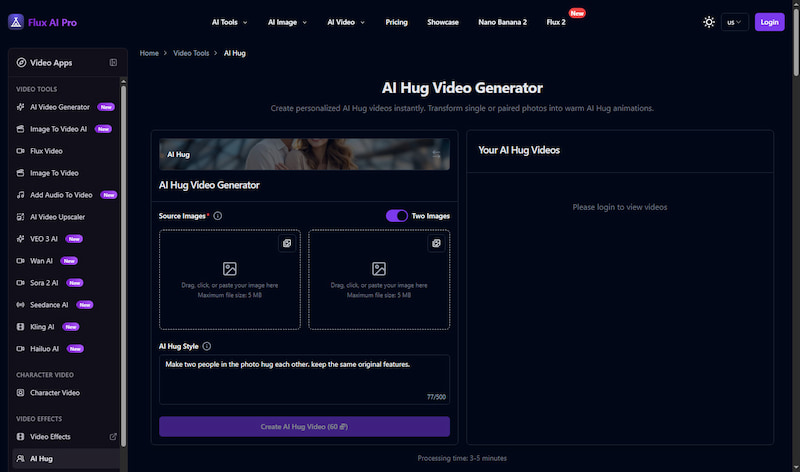This screenshot has height=472, width=800.
Task: Expand the AI Image dropdown menu
Action: (287, 22)
